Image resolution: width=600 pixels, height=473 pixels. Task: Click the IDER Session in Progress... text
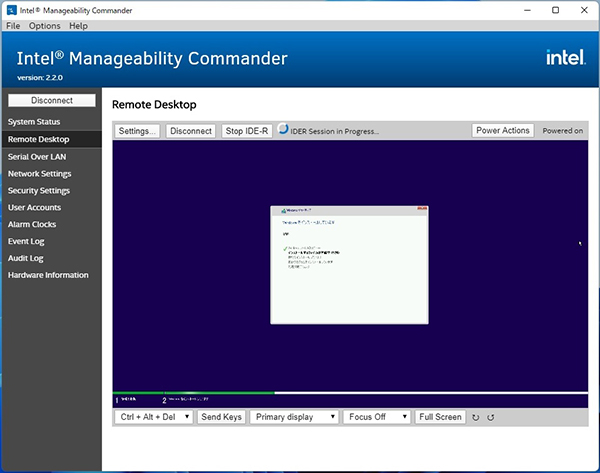[x=334, y=131]
